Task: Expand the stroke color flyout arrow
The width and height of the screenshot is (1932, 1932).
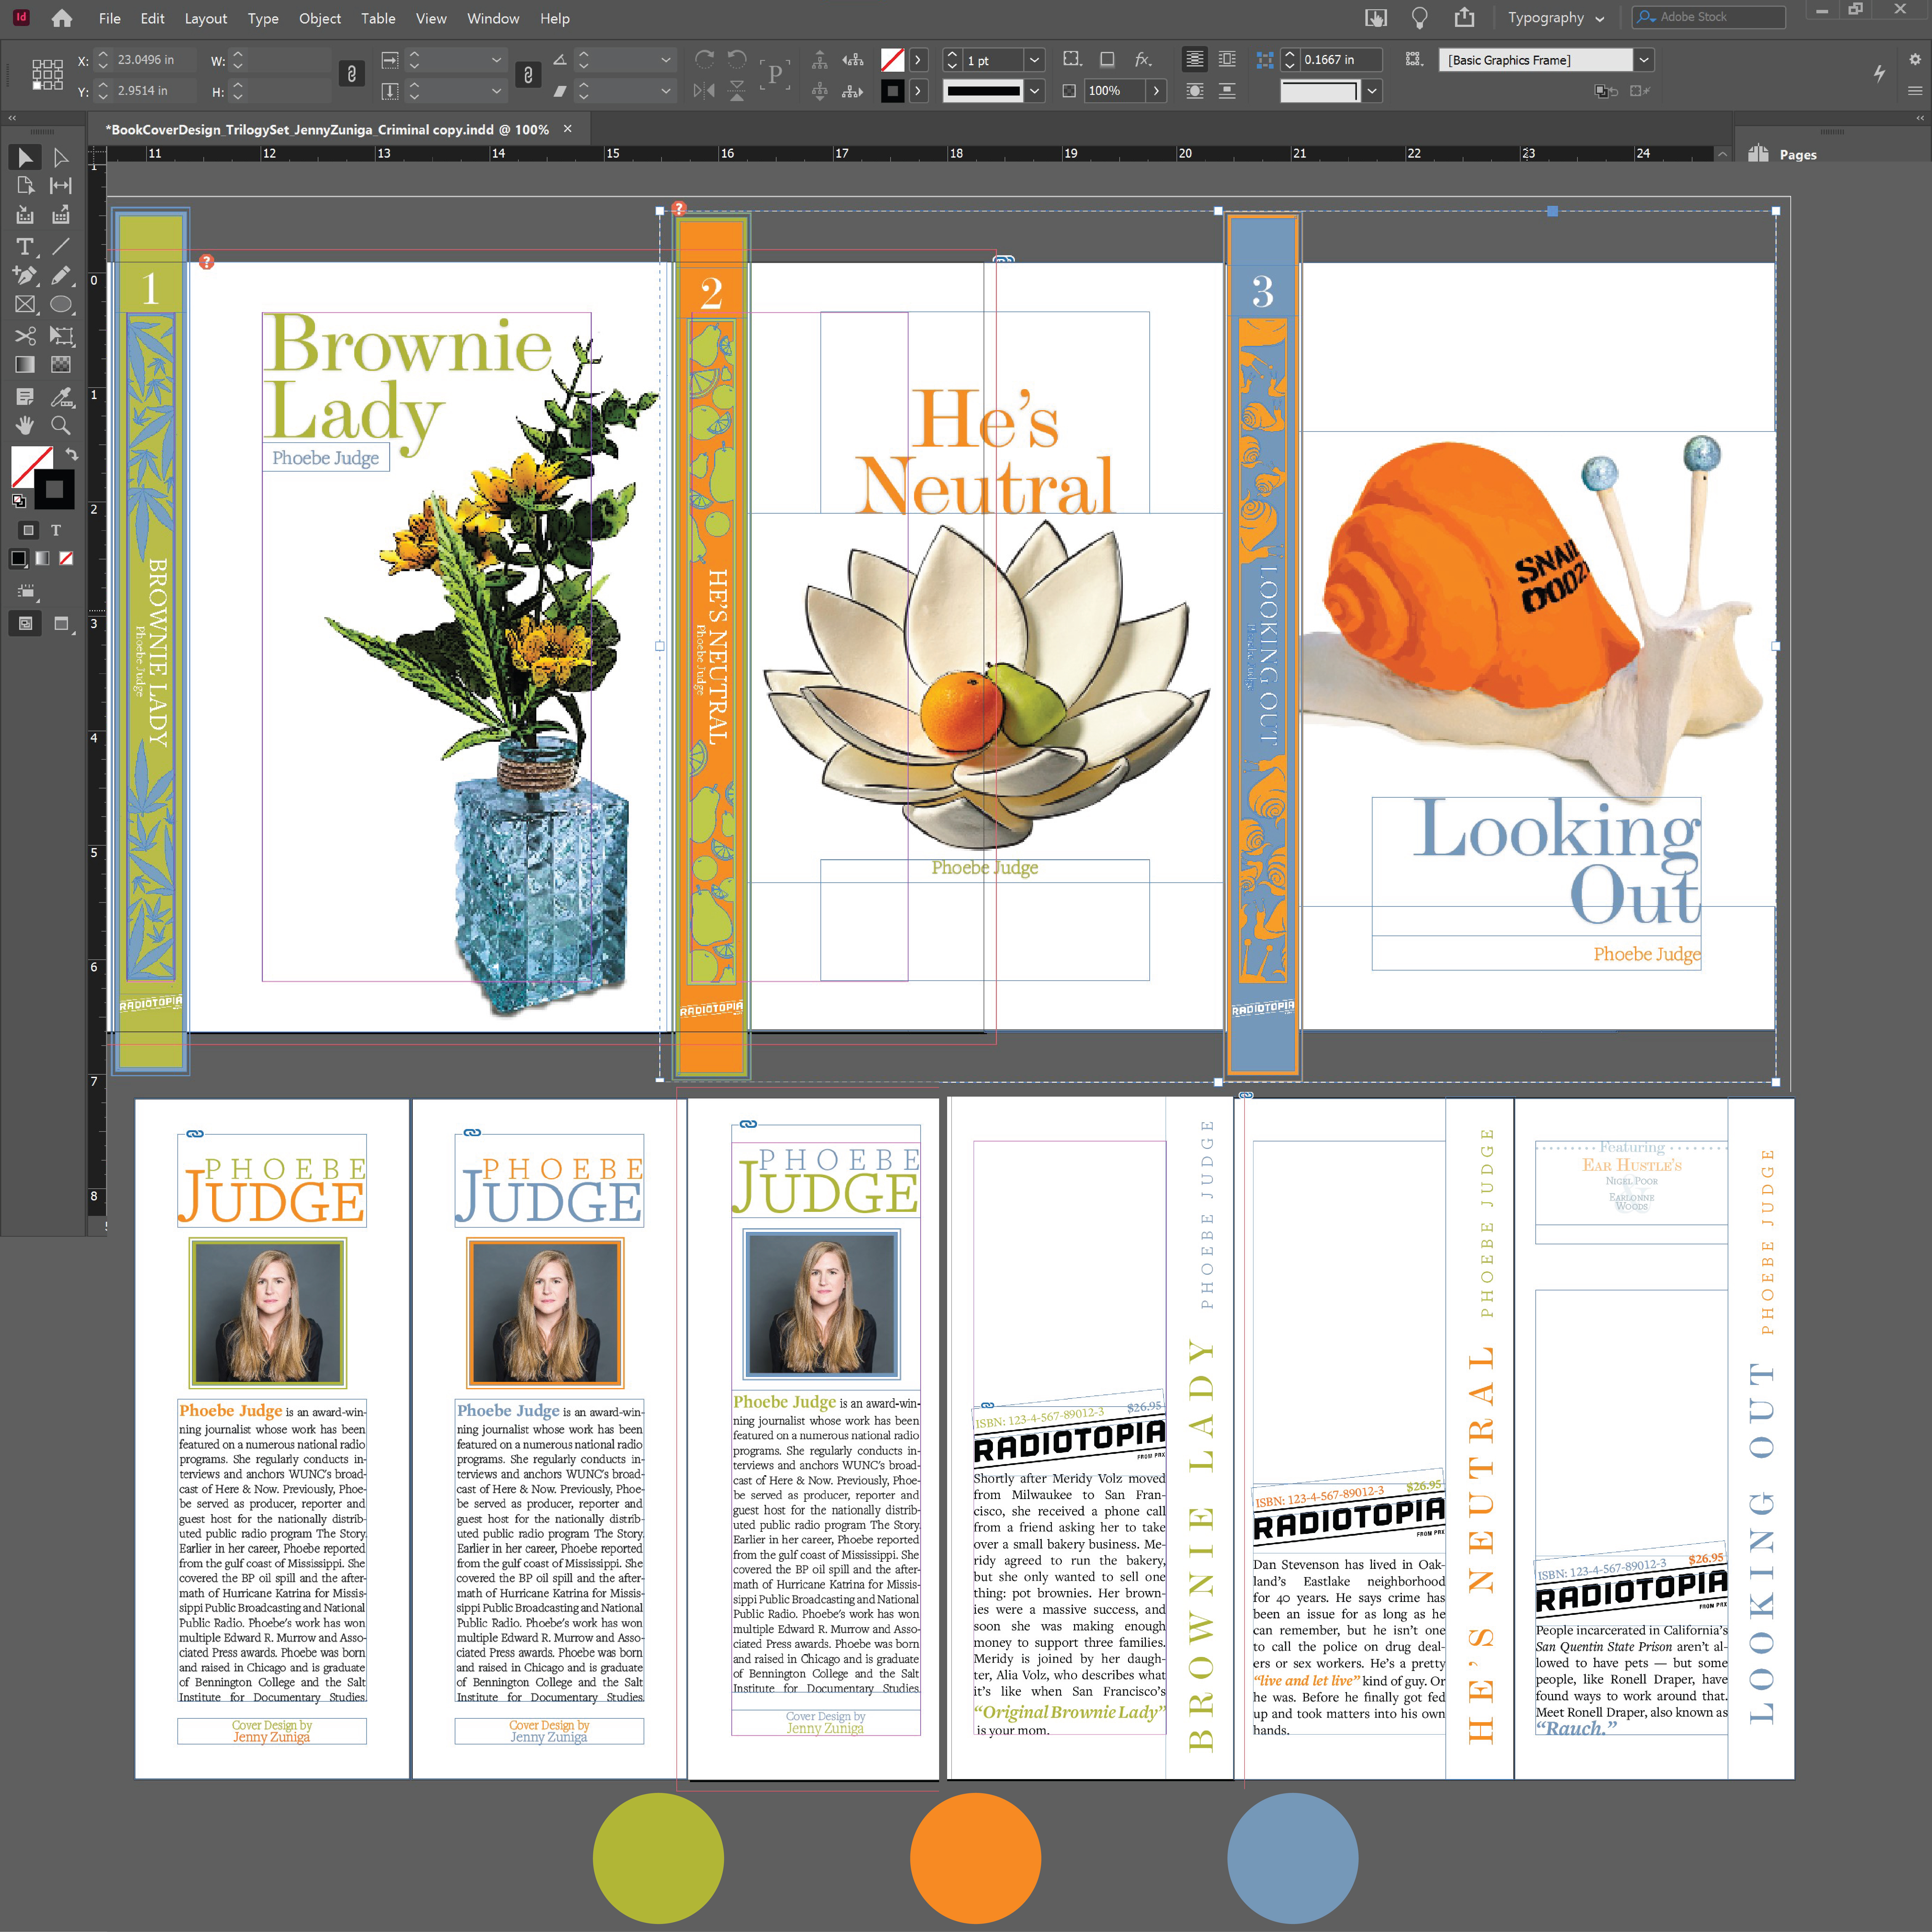Action: click(918, 91)
